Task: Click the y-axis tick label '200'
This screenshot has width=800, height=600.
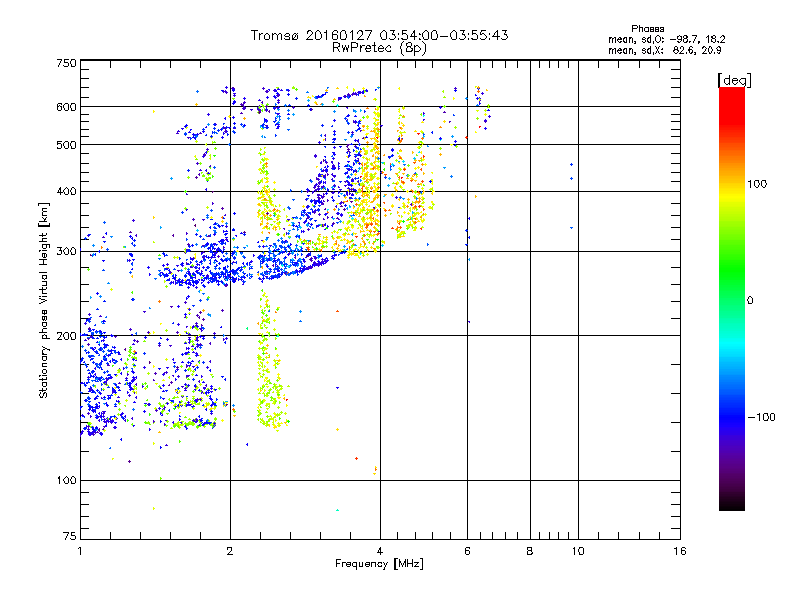Action: (x=66, y=336)
